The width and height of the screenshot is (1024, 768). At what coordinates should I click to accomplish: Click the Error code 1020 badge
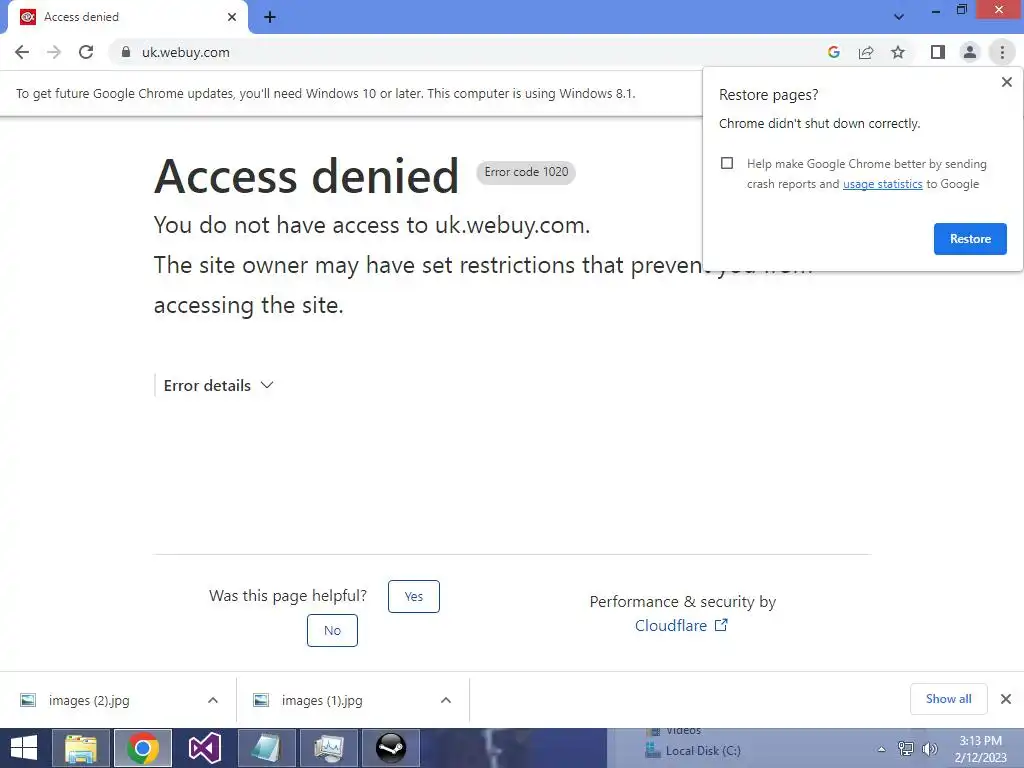pos(526,172)
